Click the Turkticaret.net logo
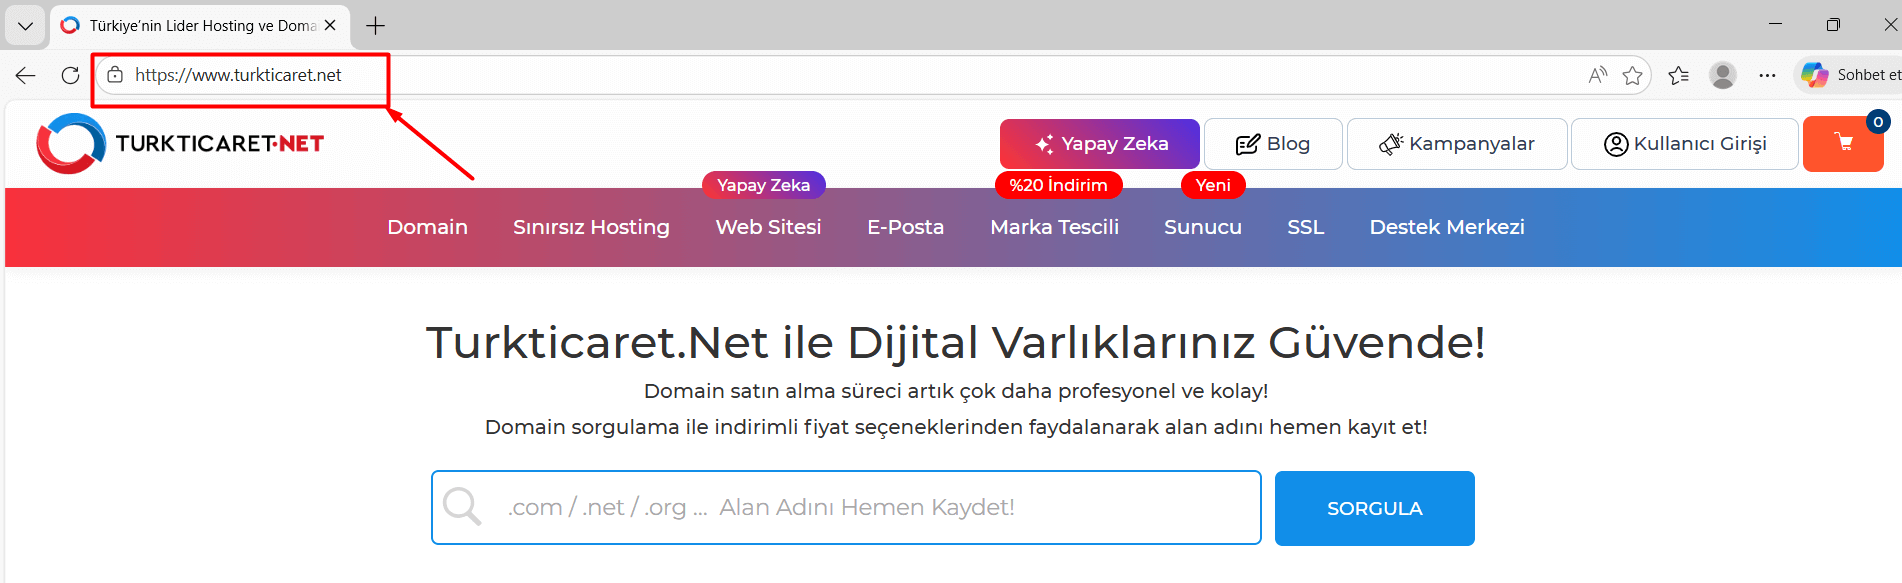This screenshot has height=583, width=1902. pyautogui.click(x=180, y=144)
